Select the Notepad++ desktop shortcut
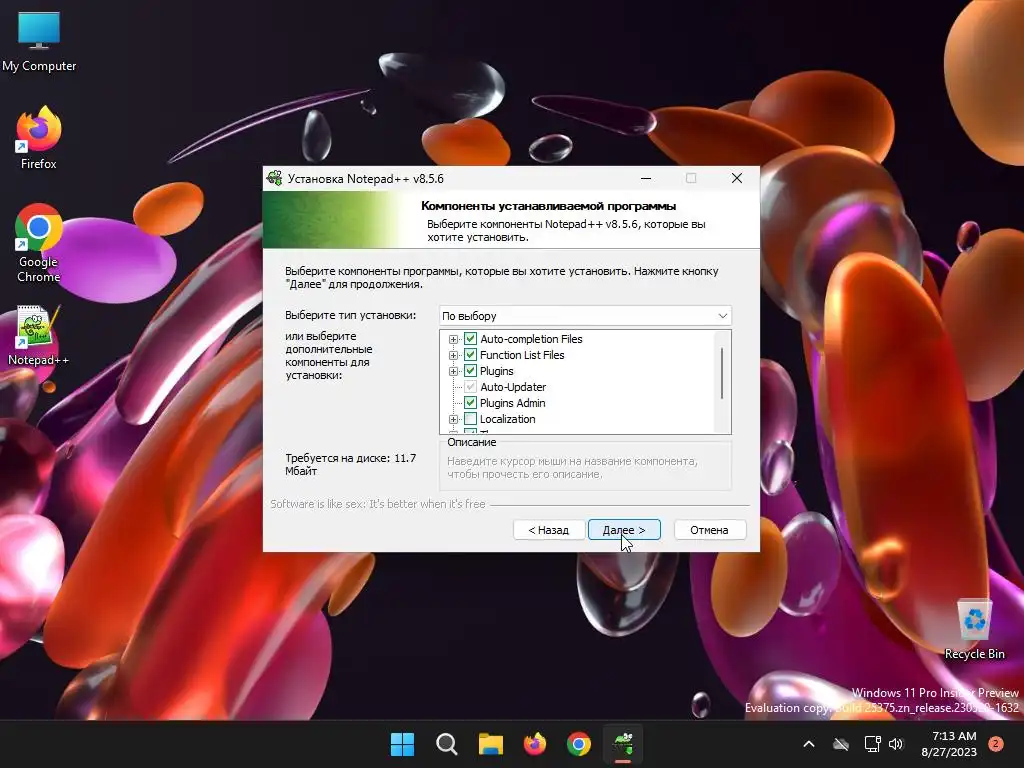This screenshot has width=1024, height=768. tap(39, 336)
